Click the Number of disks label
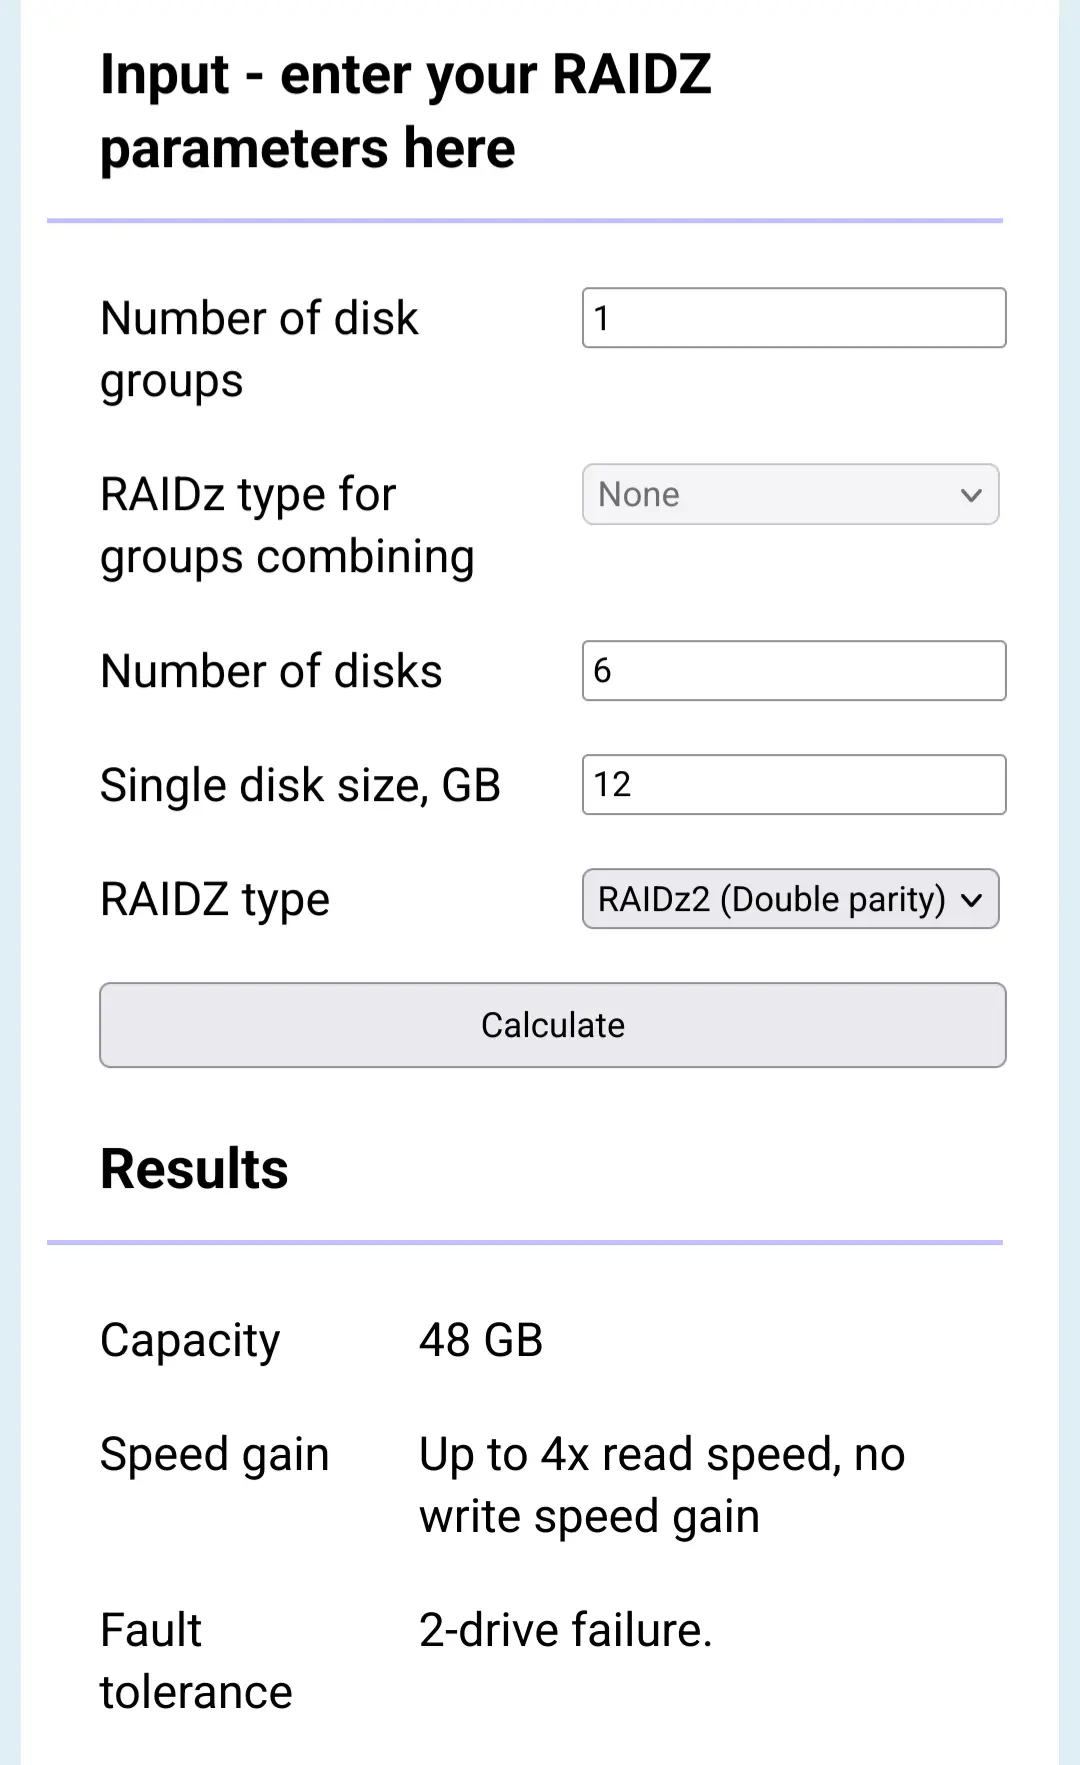The image size is (1080, 1765). [x=271, y=671]
